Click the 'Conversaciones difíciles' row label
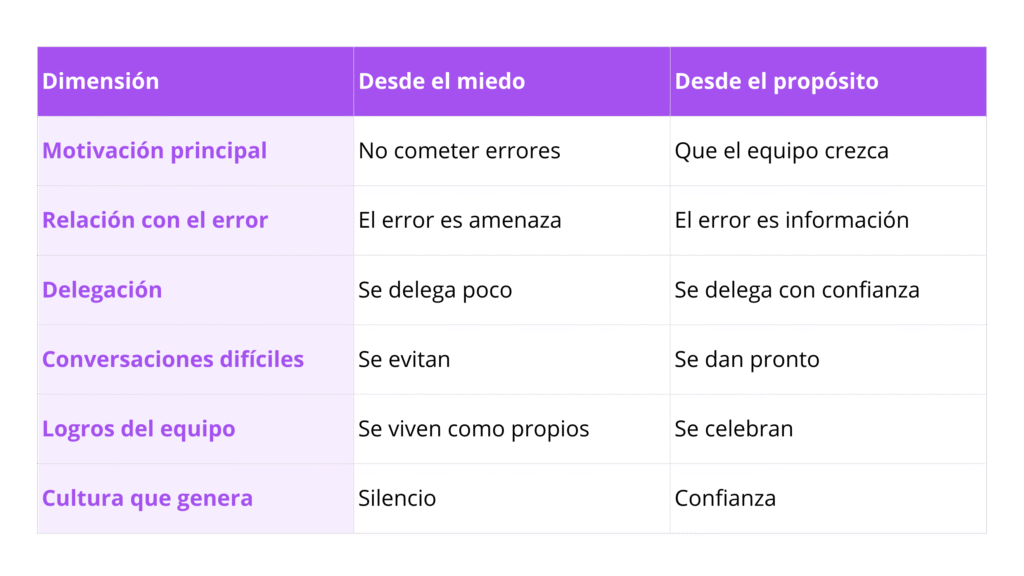Screen dimensions: 1024x576 coord(173,359)
